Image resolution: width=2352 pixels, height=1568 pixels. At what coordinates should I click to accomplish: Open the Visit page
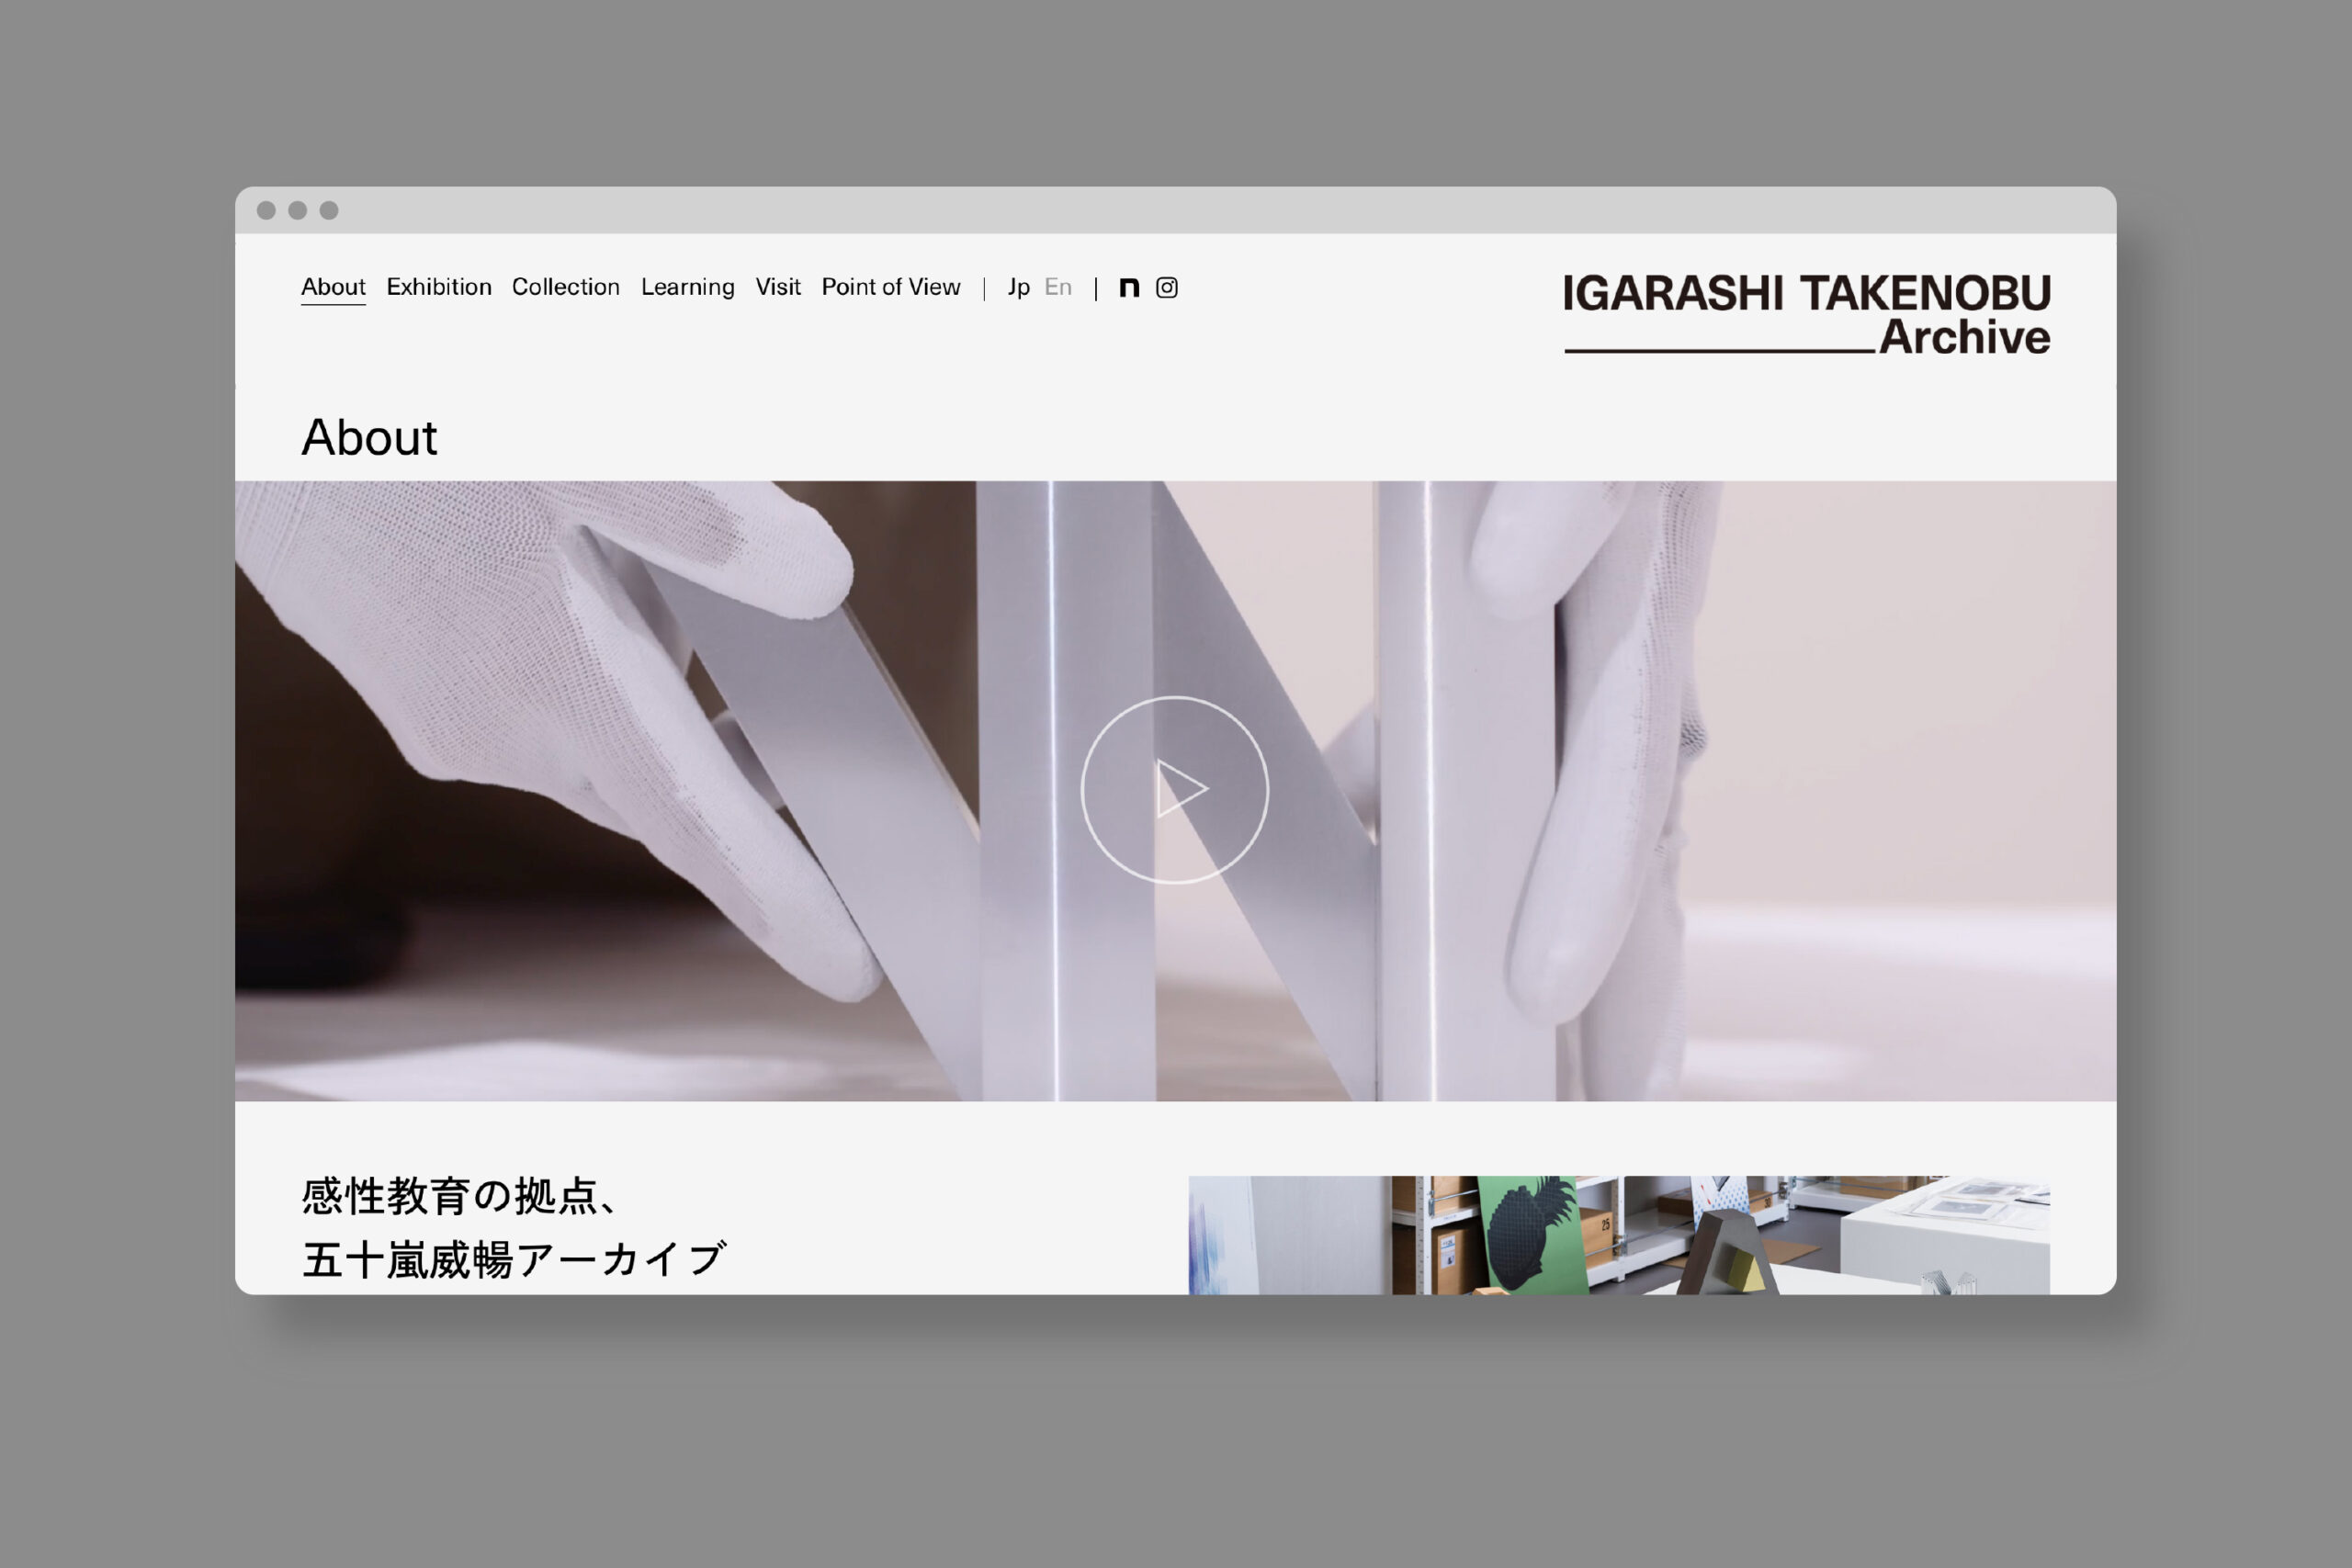click(778, 287)
